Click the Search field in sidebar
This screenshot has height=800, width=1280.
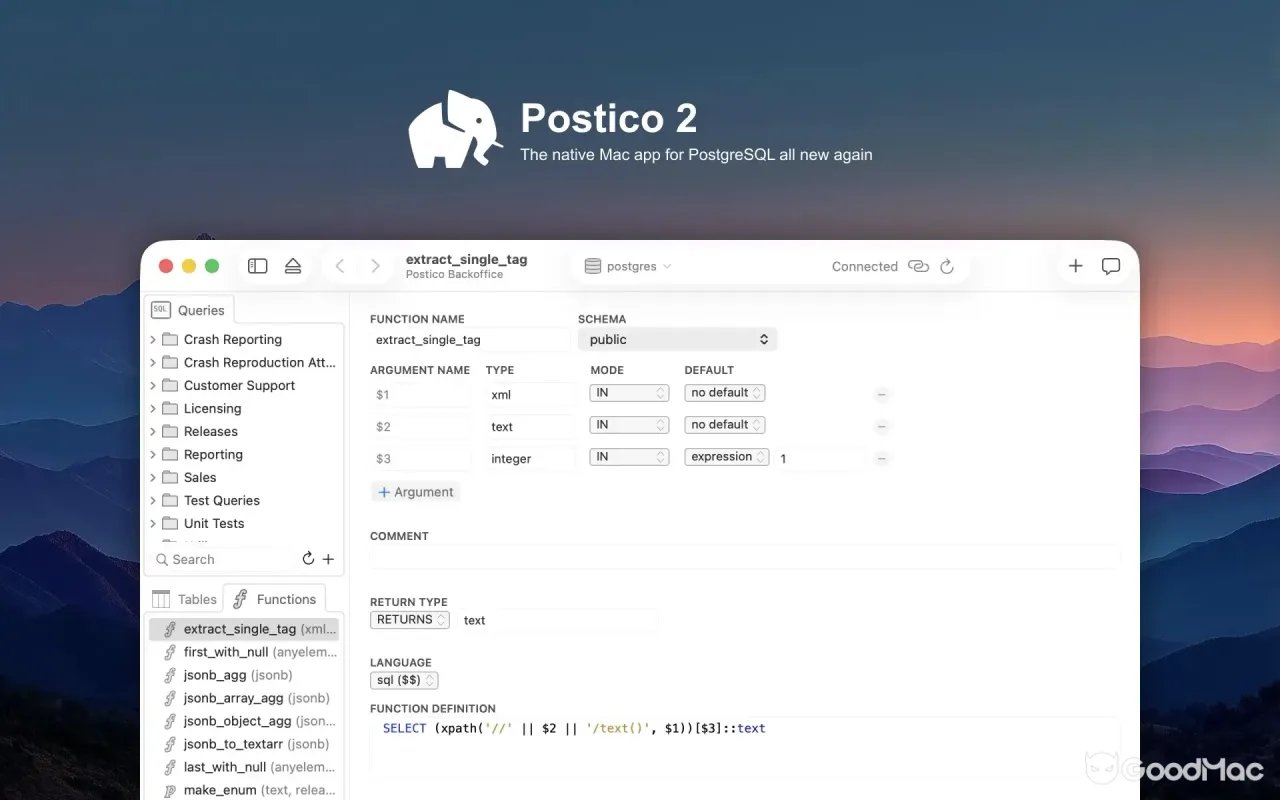(x=224, y=559)
